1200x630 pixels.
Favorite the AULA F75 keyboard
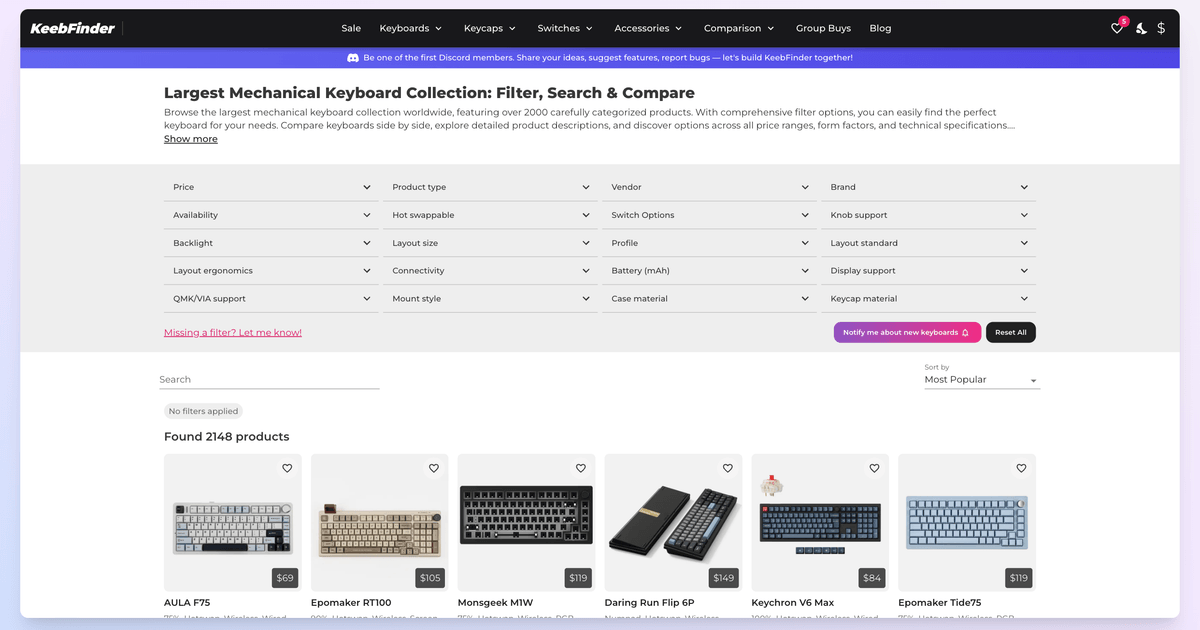(x=287, y=468)
